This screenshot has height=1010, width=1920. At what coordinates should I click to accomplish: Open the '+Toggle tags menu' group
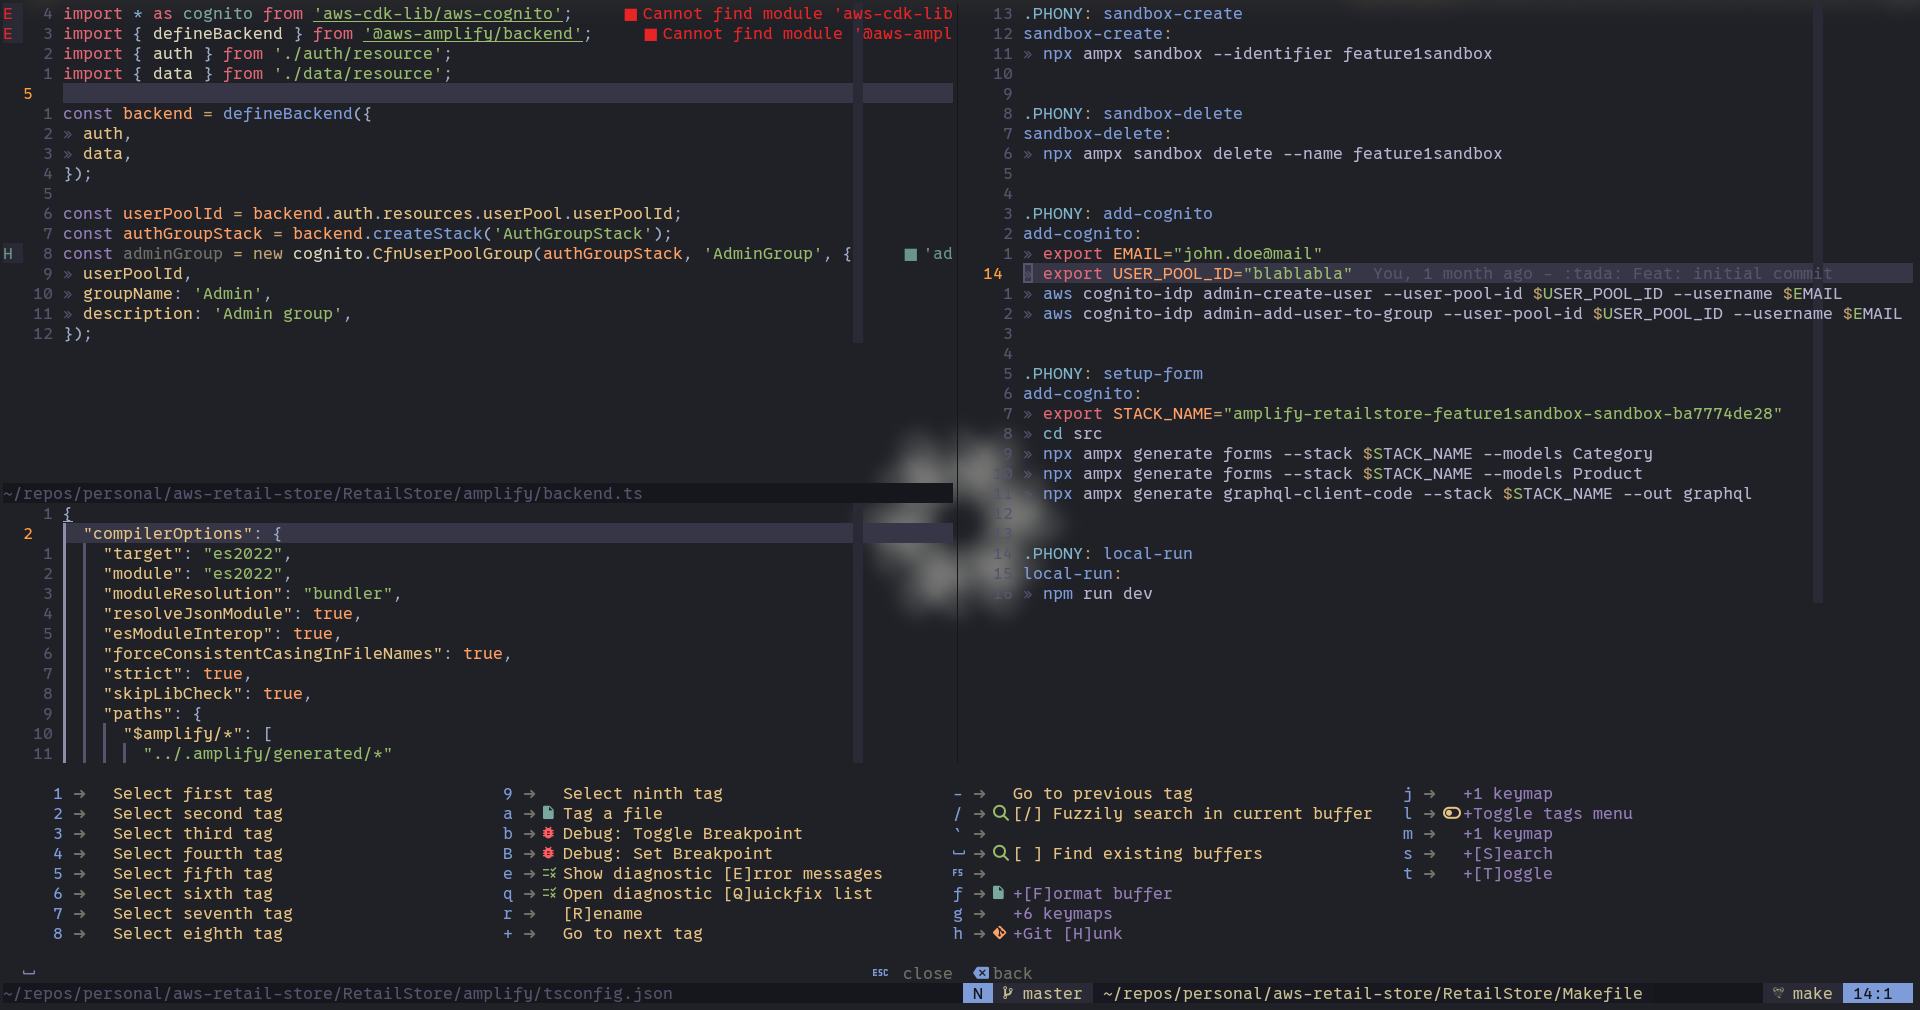1547,813
